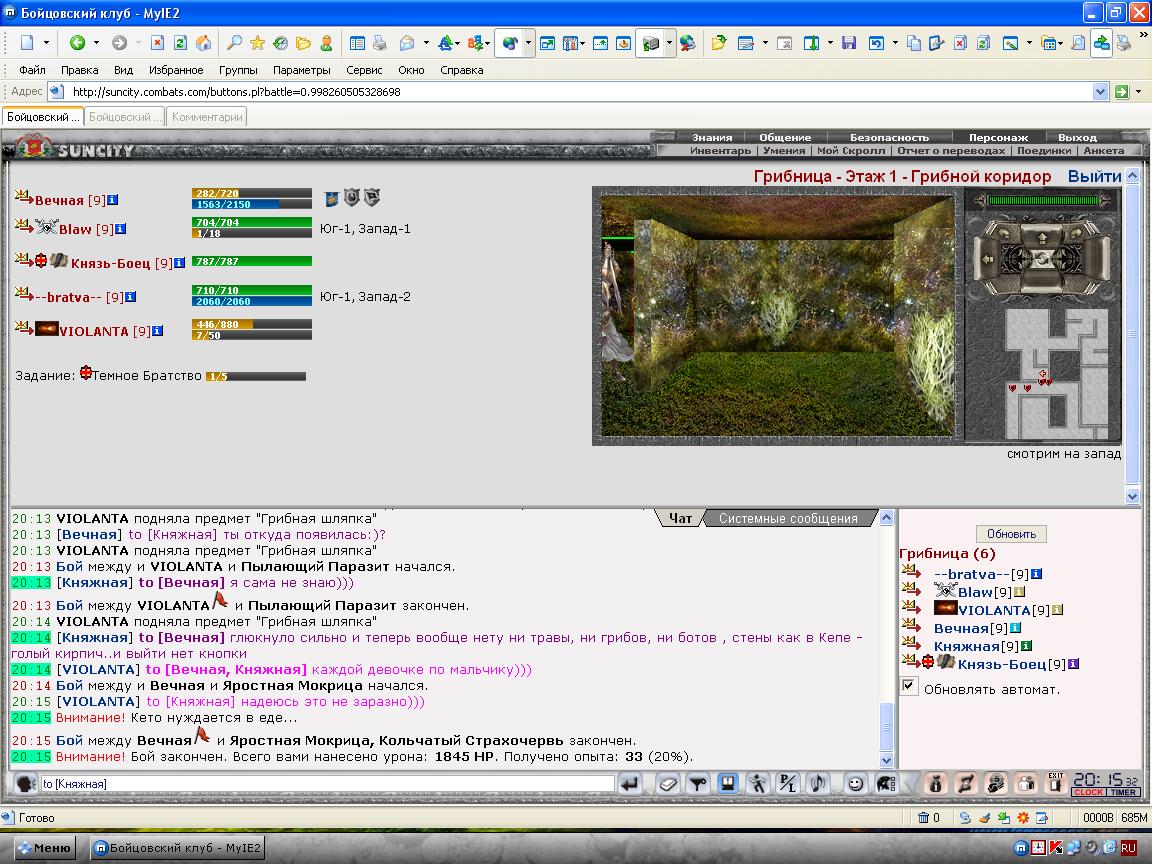Screen dimensions: 1152x864
Task: Open the Файл menu
Action: click(x=32, y=70)
